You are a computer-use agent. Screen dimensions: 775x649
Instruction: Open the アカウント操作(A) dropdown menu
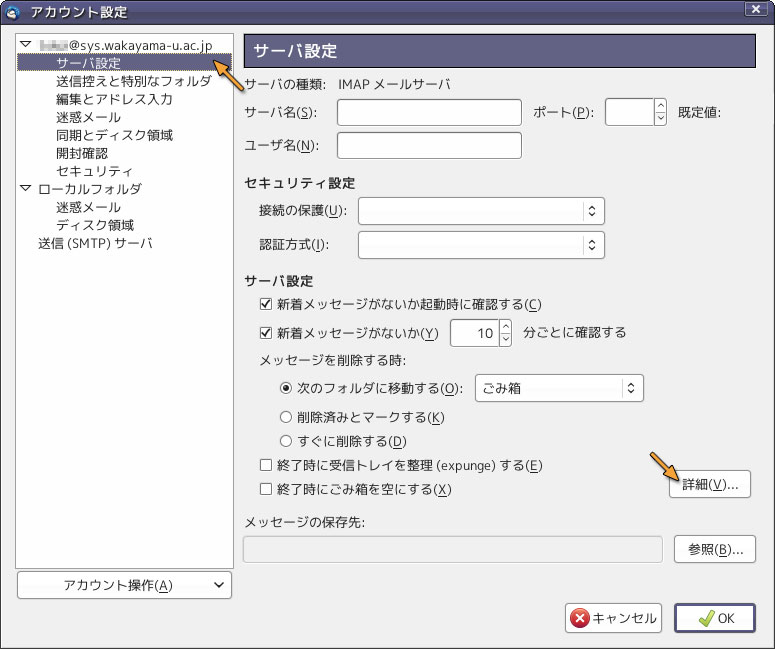click(125, 585)
